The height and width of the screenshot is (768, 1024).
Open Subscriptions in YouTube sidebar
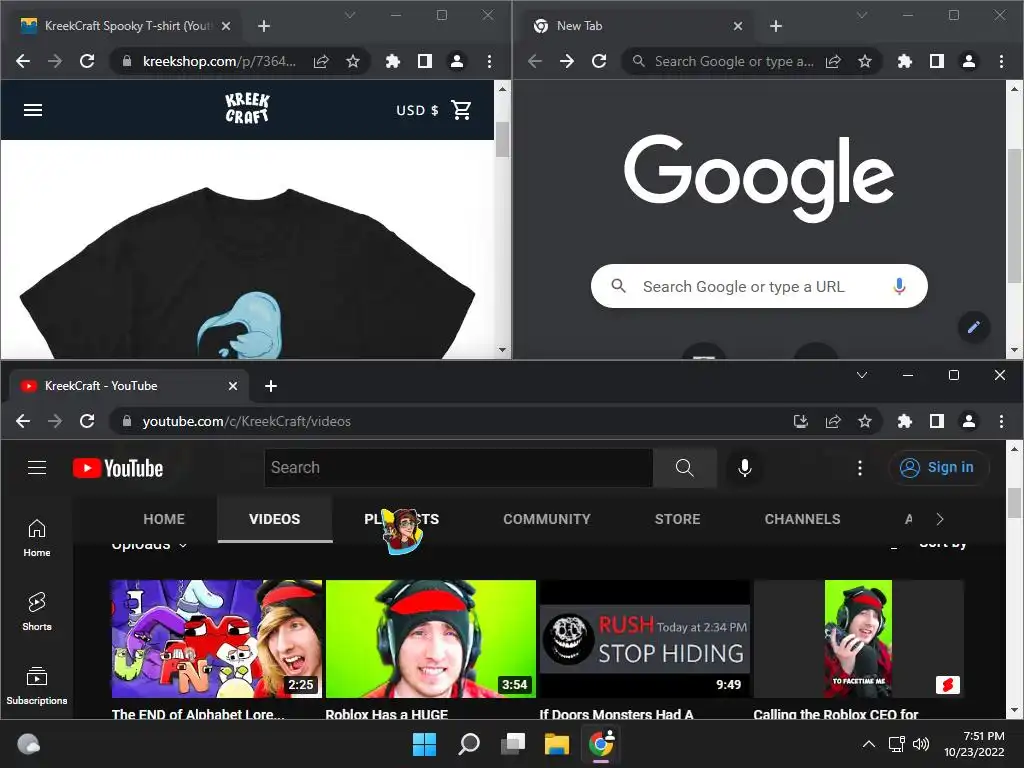(37, 686)
